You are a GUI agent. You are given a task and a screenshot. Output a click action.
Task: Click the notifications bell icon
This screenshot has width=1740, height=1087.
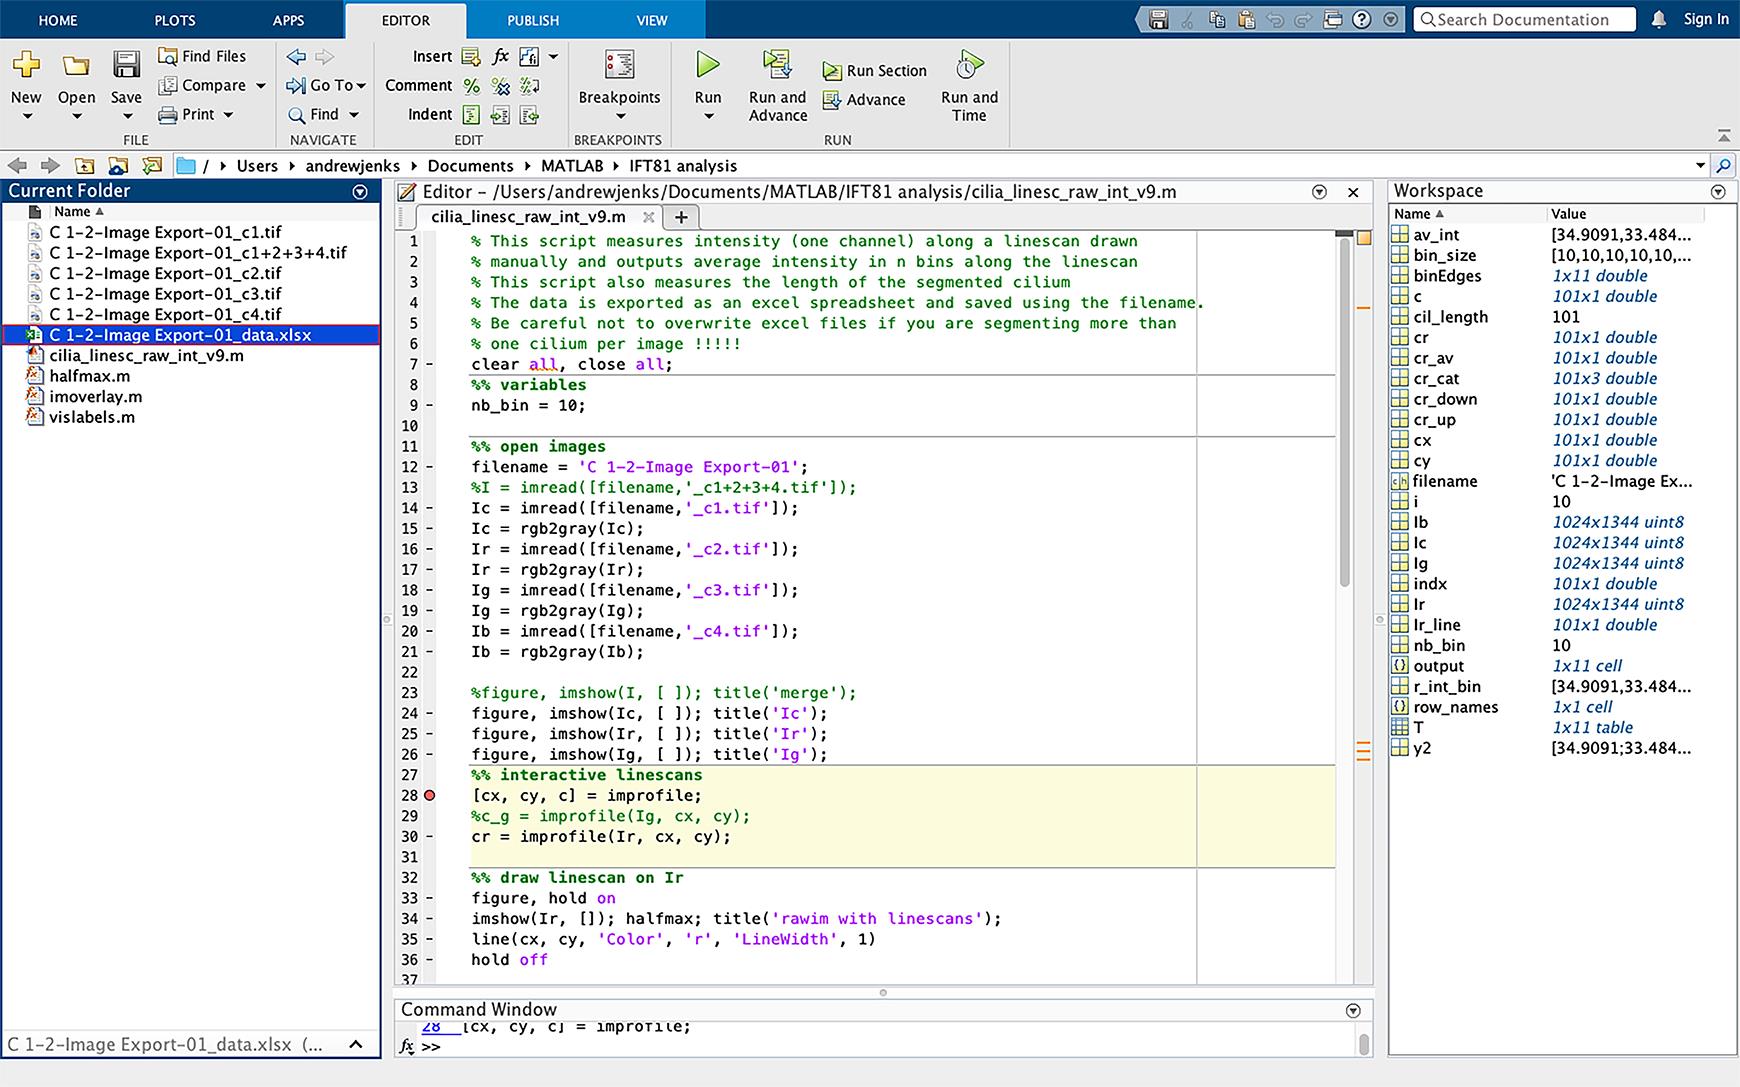[x=1659, y=20]
